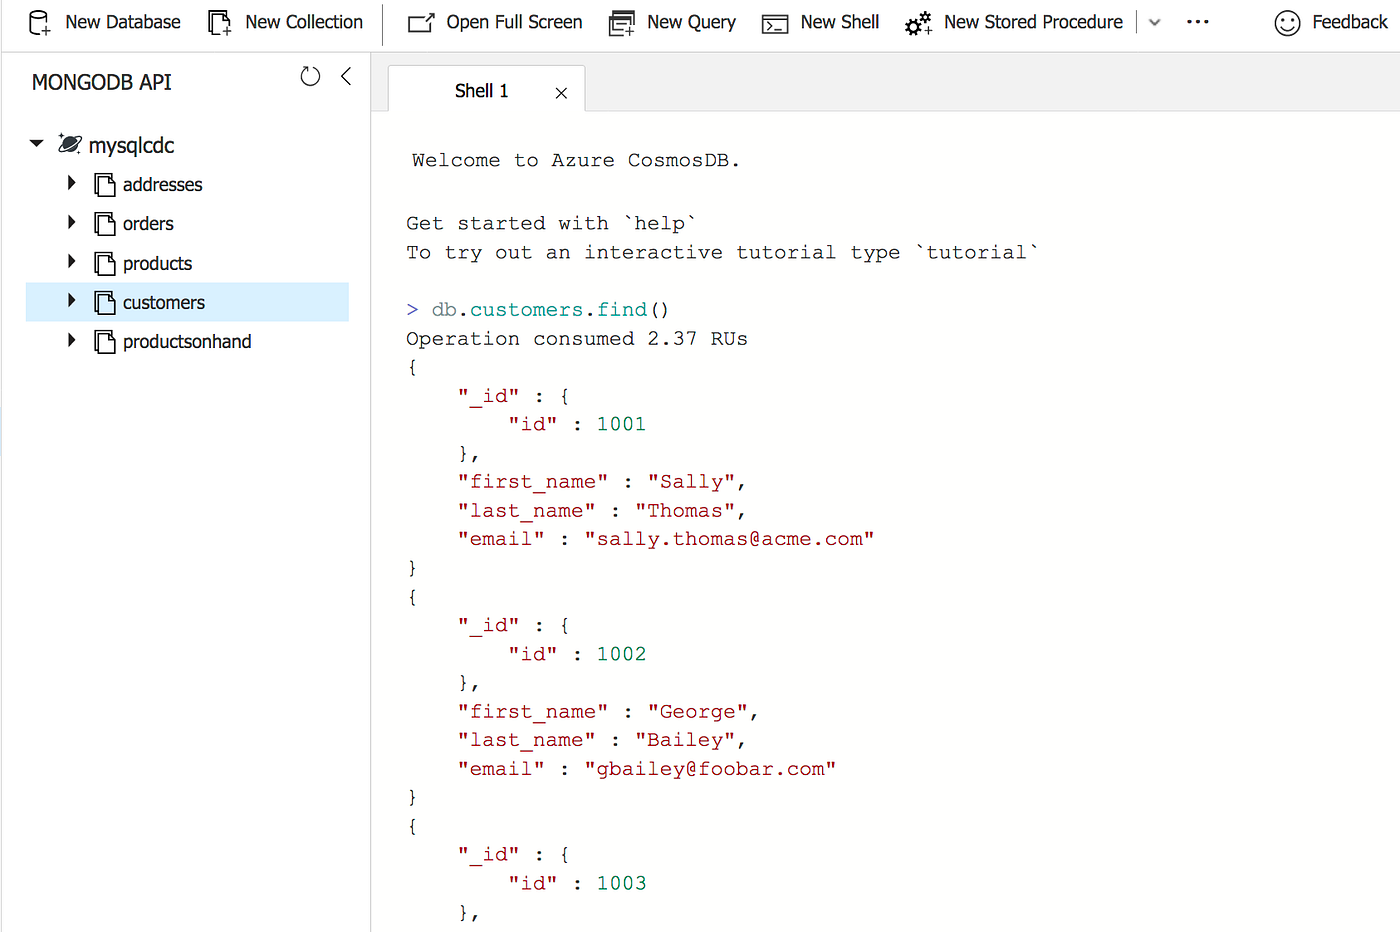Refresh the MONGODB API tree

[x=310, y=76]
